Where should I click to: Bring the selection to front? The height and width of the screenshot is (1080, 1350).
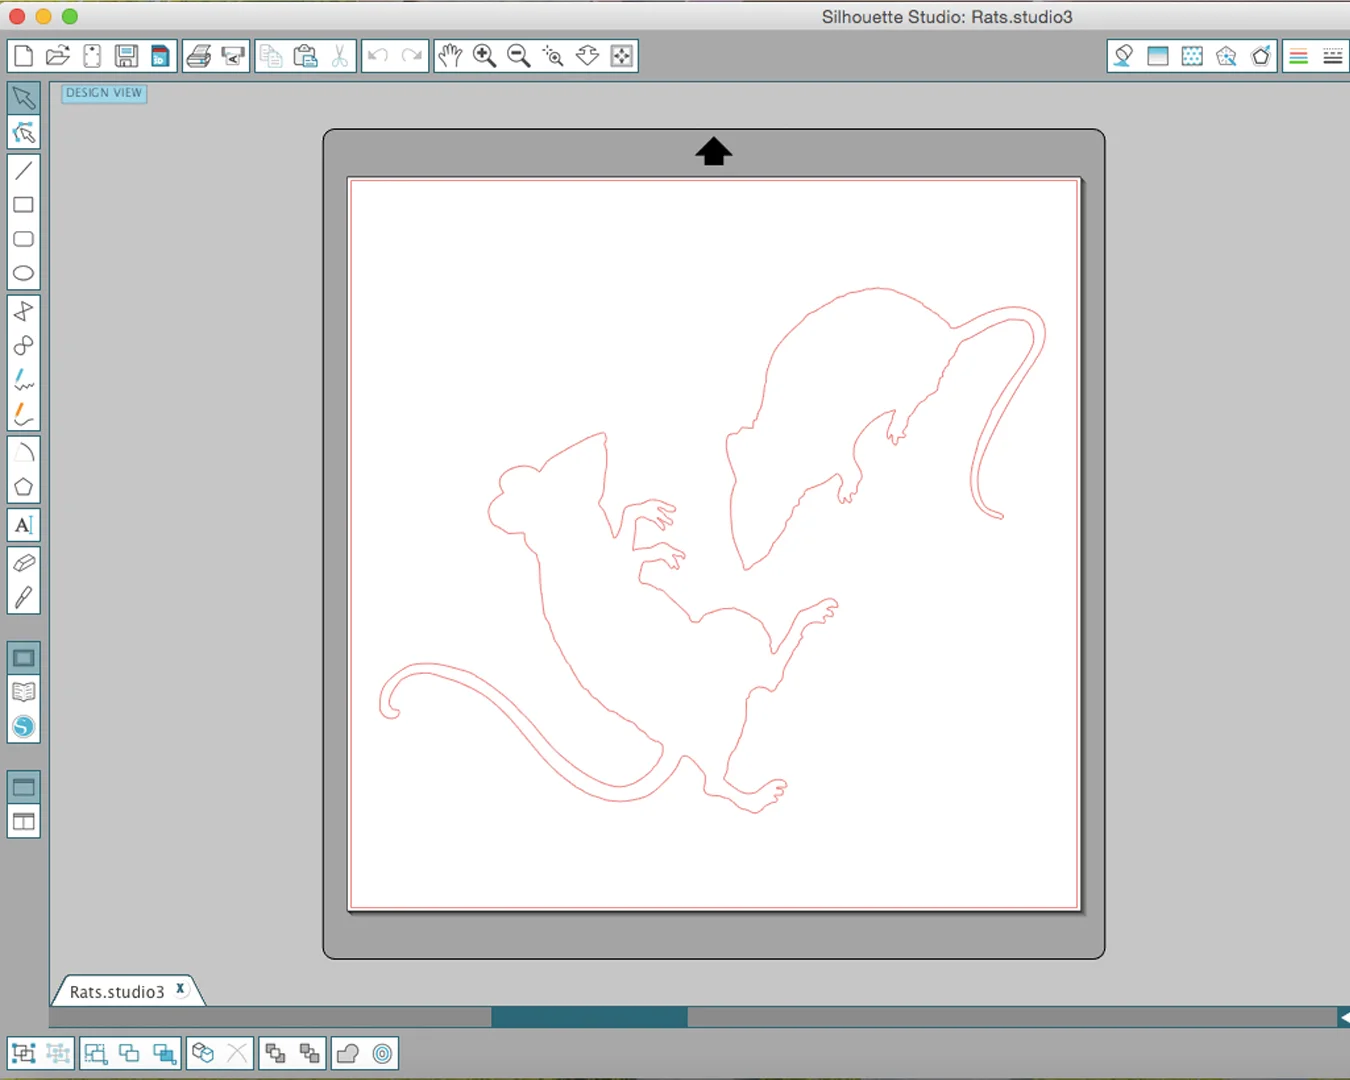coord(275,1053)
